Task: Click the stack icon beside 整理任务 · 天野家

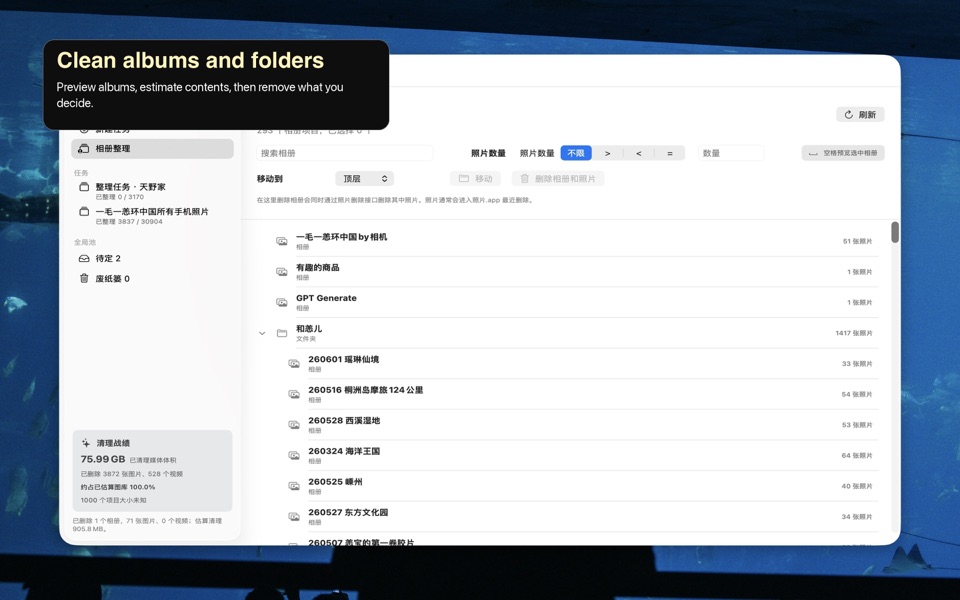Action: click(84, 187)
